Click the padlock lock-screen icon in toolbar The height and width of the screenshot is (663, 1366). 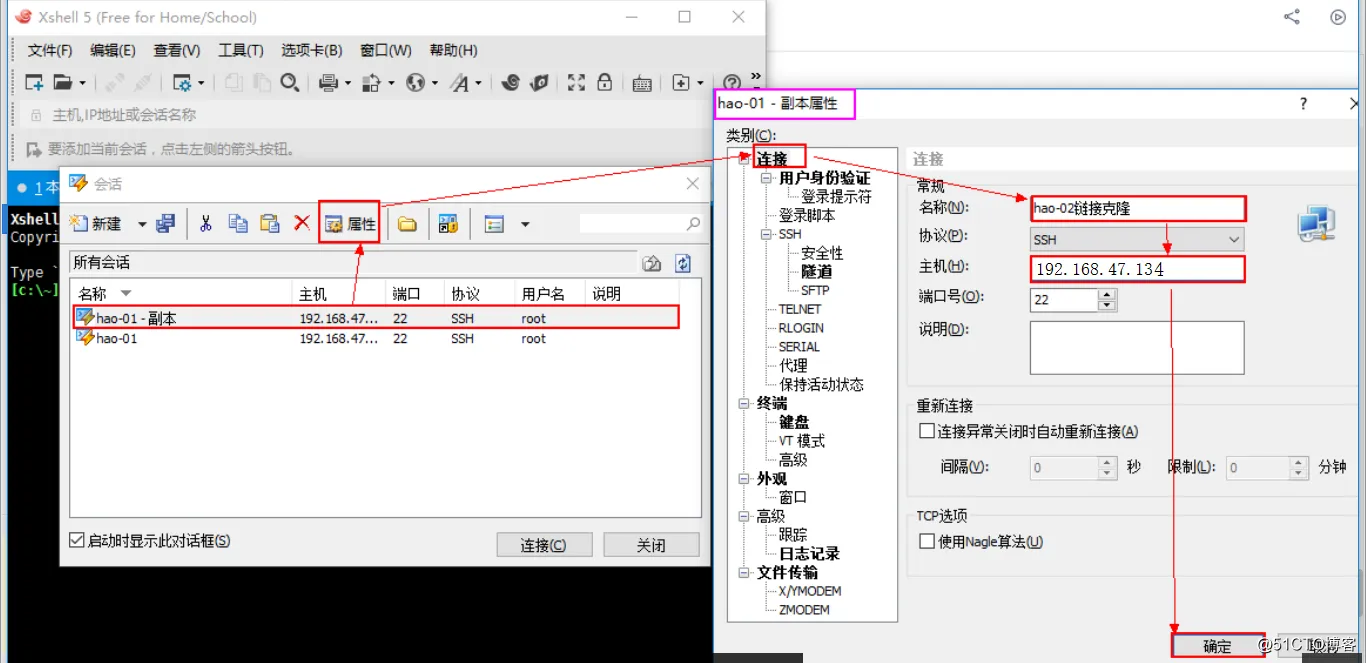point(604,83)
